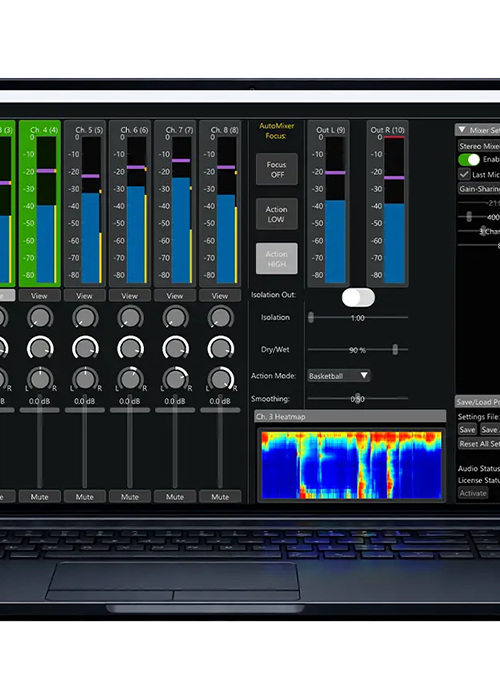
Task: Click the AutoMixer Focus label
Action: [x=276, y=131]
